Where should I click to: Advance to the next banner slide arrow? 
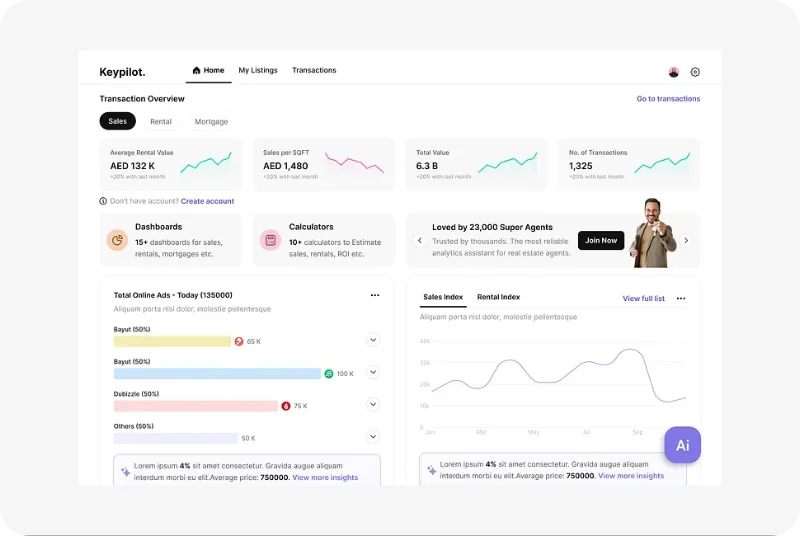pos(686,240)
